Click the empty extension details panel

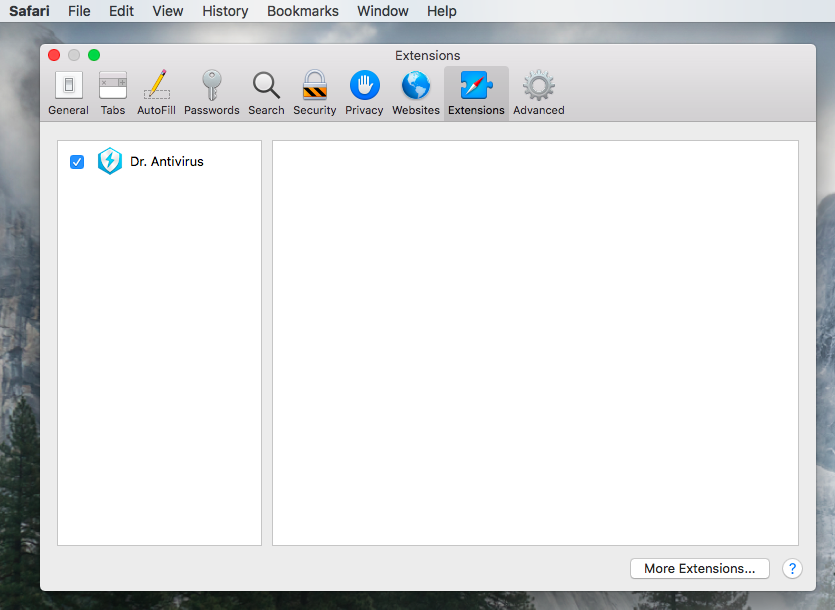tap(535, 343)
